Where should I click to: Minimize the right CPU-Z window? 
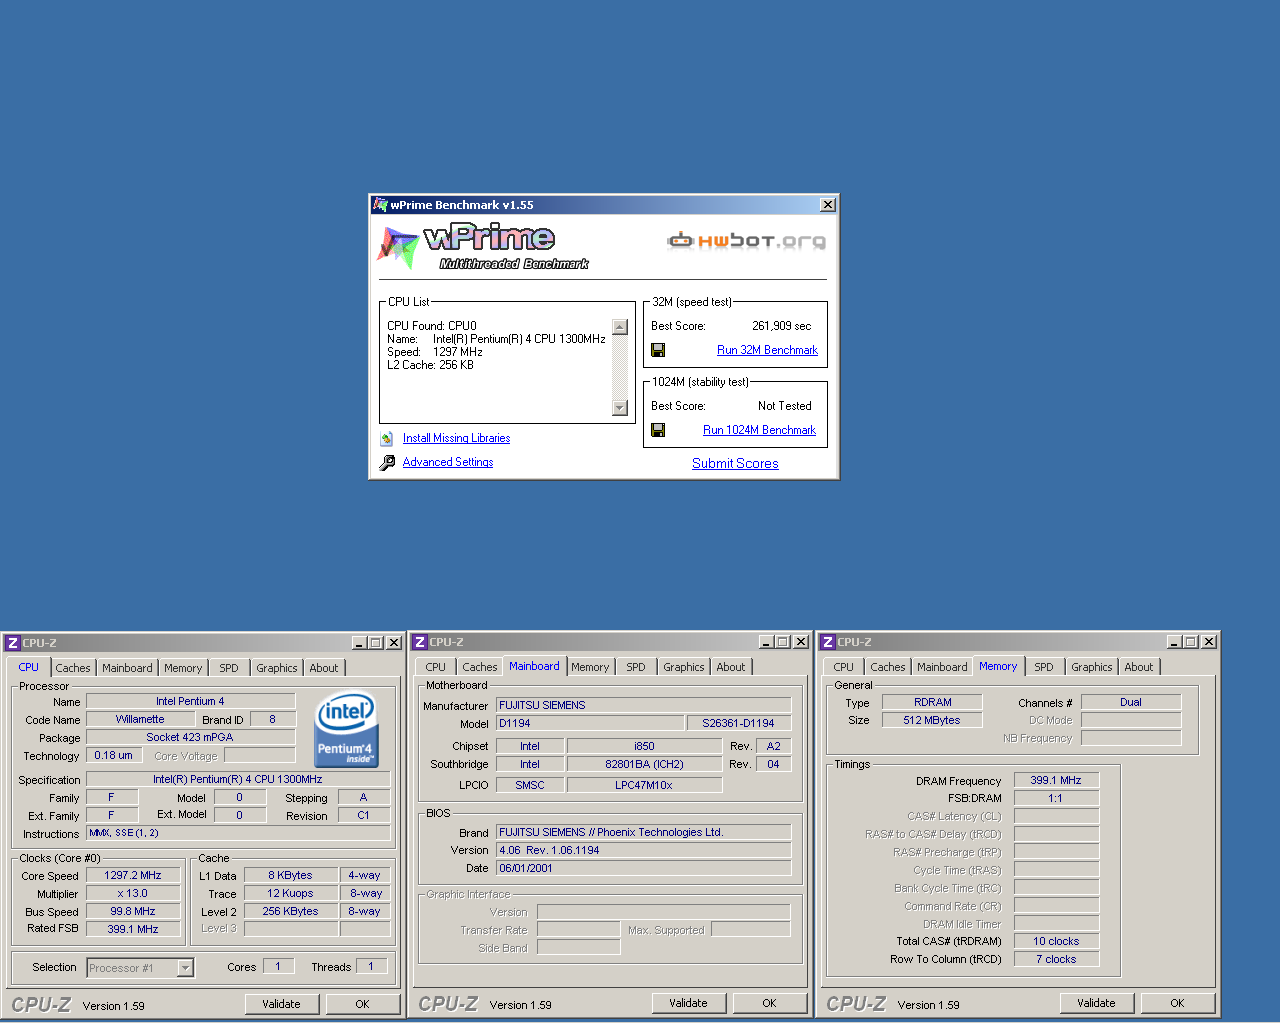pyautogui.click(x=1174, y=642)
